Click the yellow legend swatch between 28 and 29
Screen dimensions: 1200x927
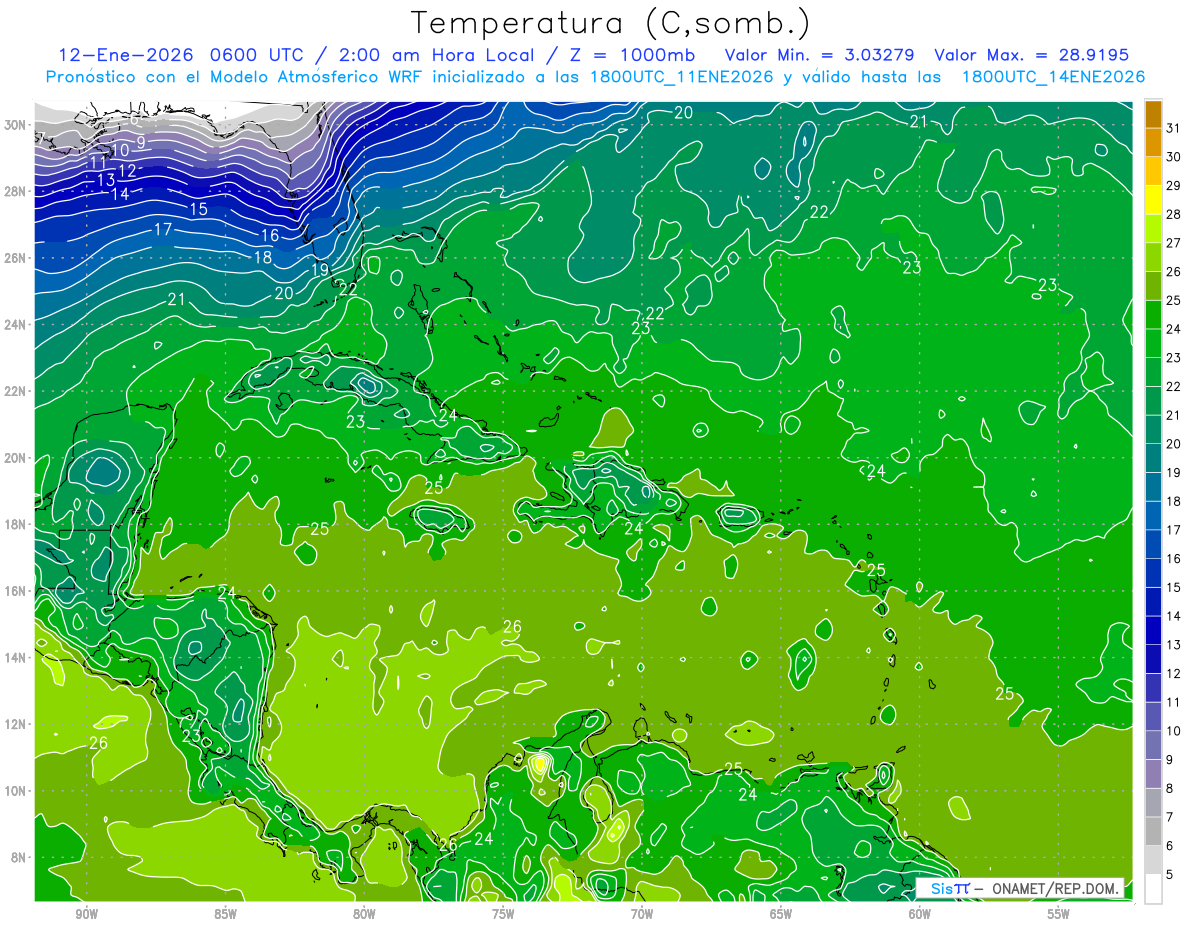[x=1153, y=200]
